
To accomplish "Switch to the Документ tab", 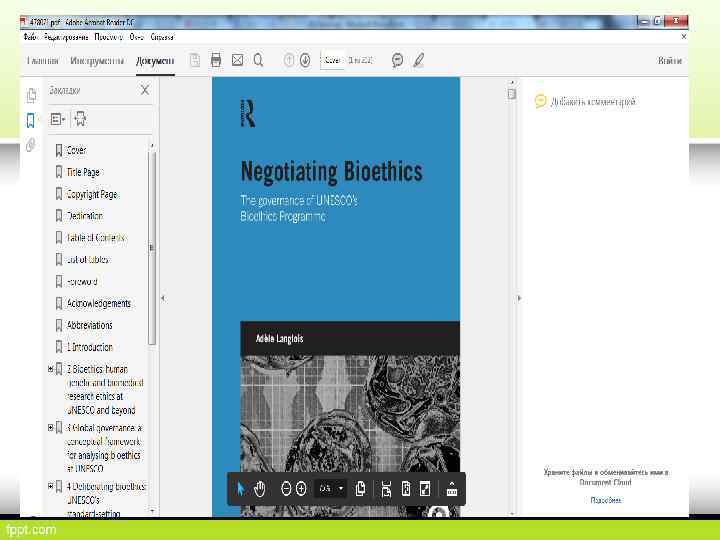I will pos(155,61).
